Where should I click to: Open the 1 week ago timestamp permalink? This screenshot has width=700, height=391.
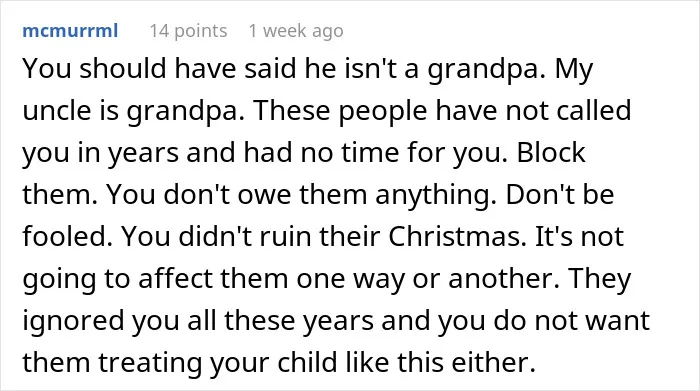click(296, 31)
